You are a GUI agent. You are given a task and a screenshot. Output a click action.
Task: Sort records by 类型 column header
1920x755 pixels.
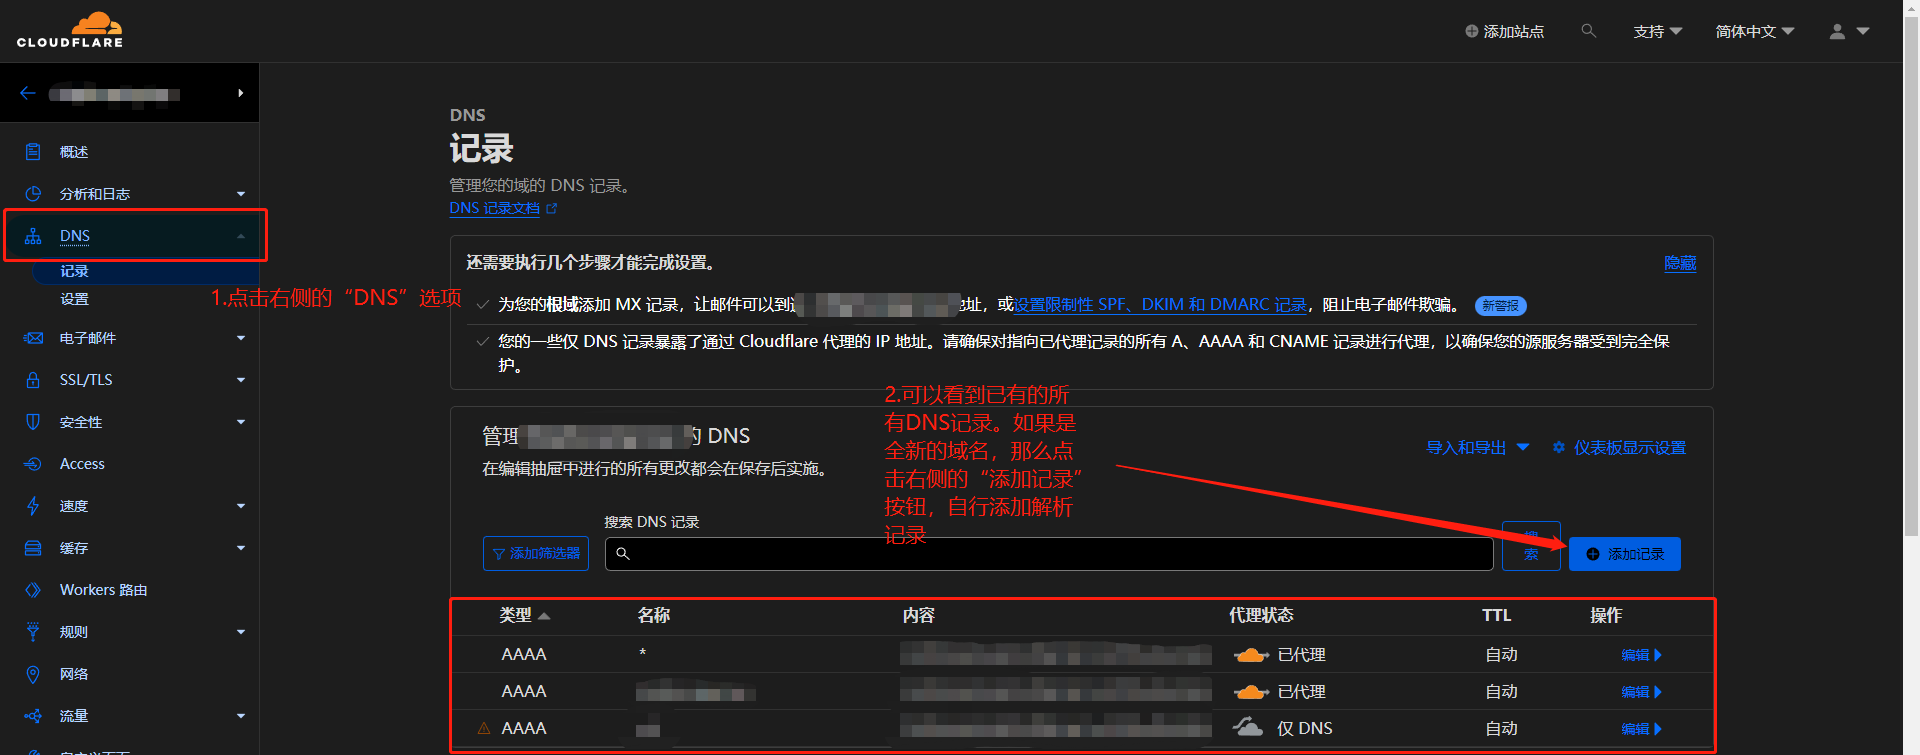525,616
